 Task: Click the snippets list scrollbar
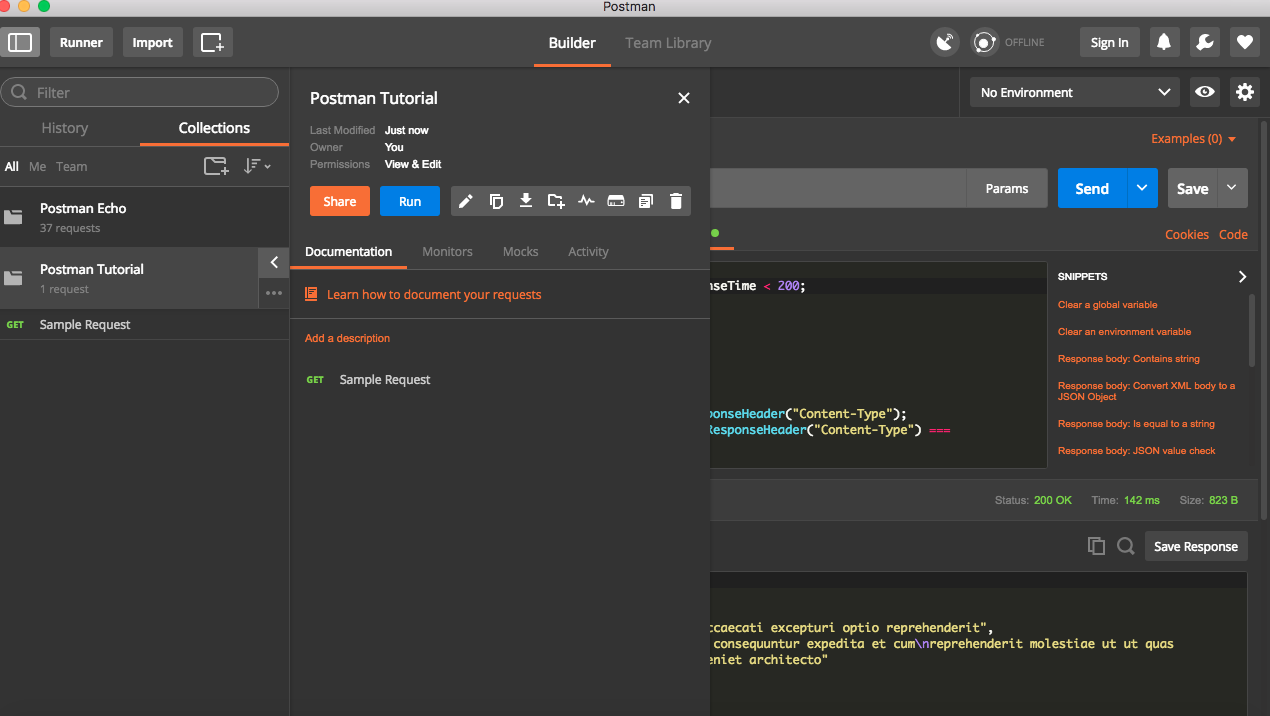click(x=1251, y=330)
